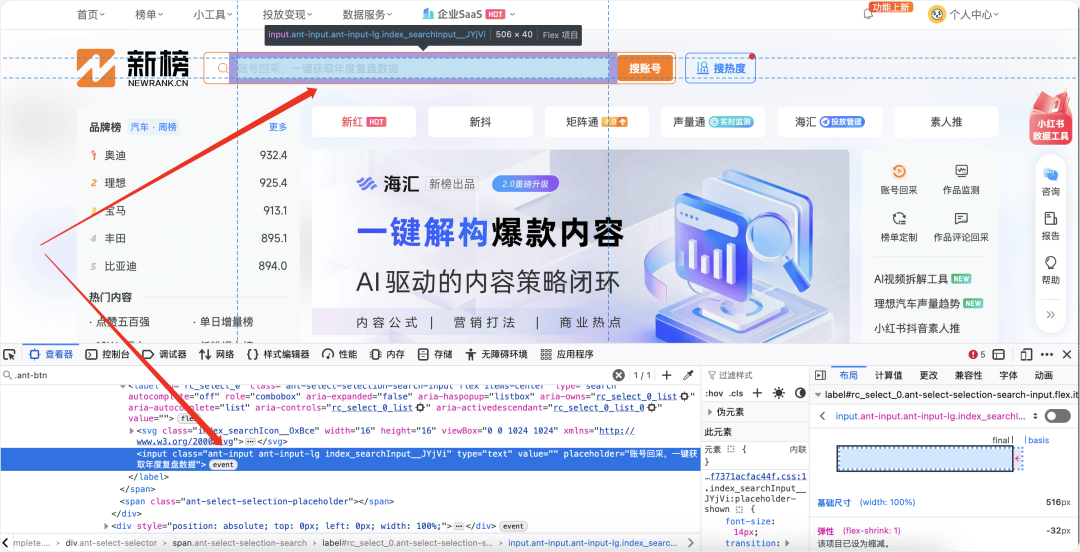
Task: Toggle the :hov pseudo-class panel
Action: click(714, 393)
